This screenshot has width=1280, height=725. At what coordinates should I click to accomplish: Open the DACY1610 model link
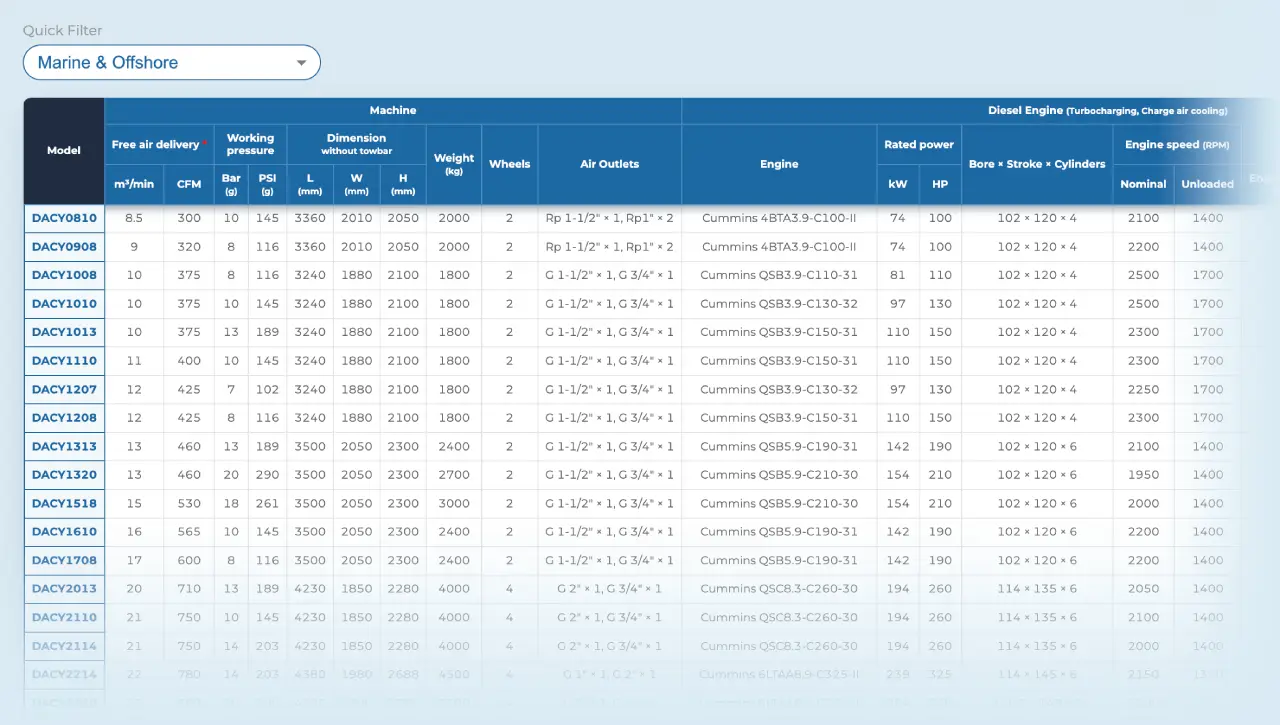click(64, 532)
